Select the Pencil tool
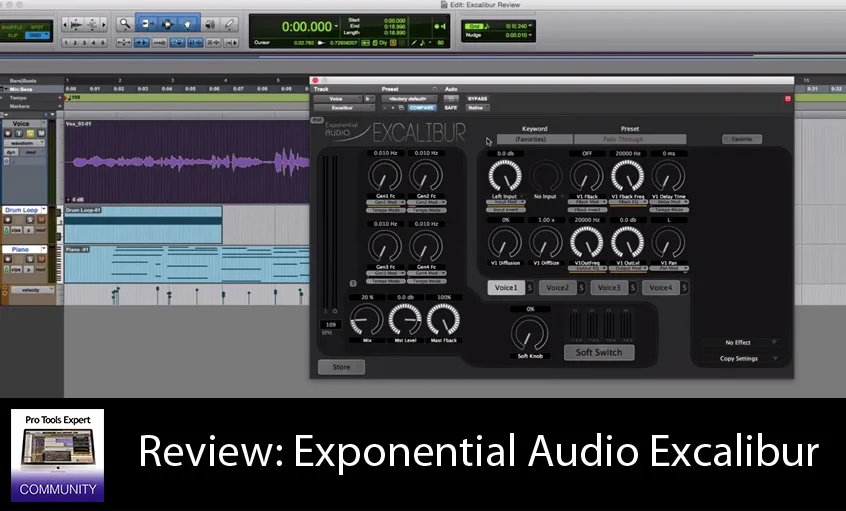 coord(229,24)
